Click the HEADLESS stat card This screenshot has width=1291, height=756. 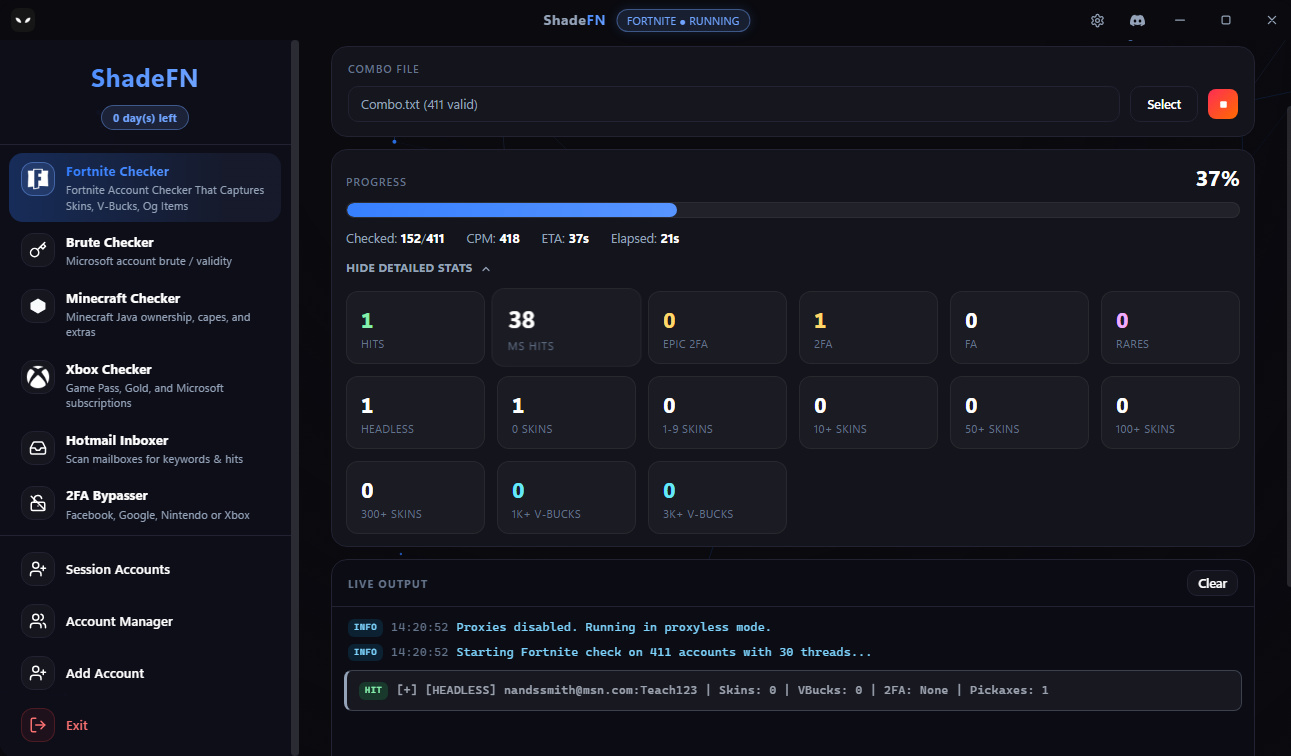pyautogui.click(x=415, y=412)
